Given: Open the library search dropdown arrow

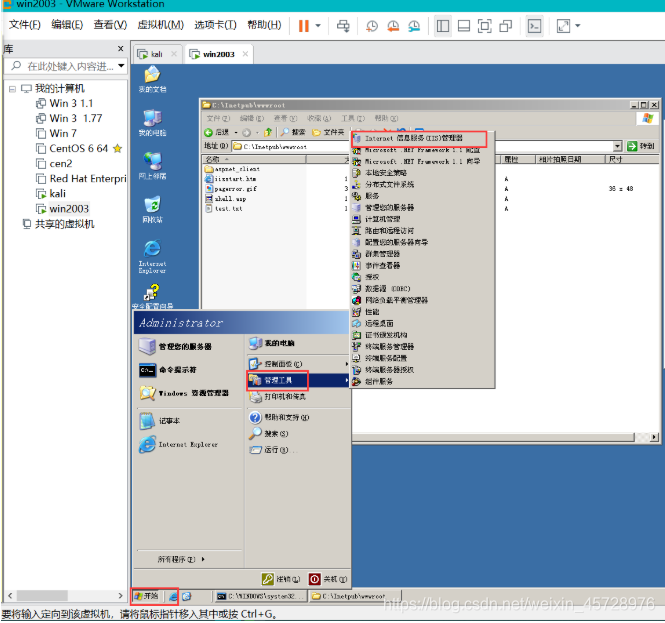Looking at the screenshot, I should pos(121,66).
